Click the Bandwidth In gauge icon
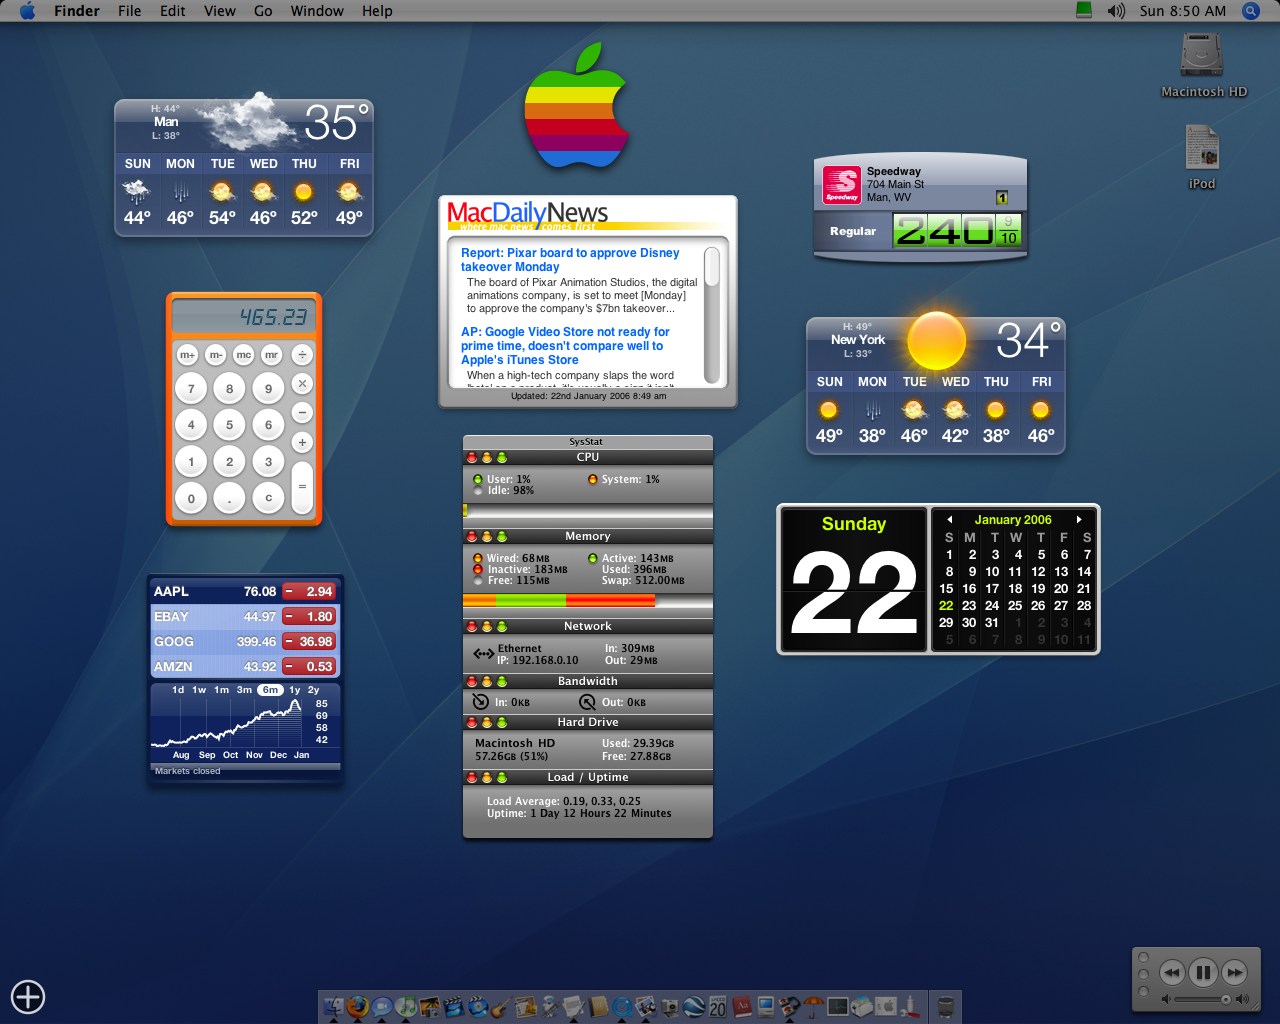 pyautogui.click(x=480, y=702)
